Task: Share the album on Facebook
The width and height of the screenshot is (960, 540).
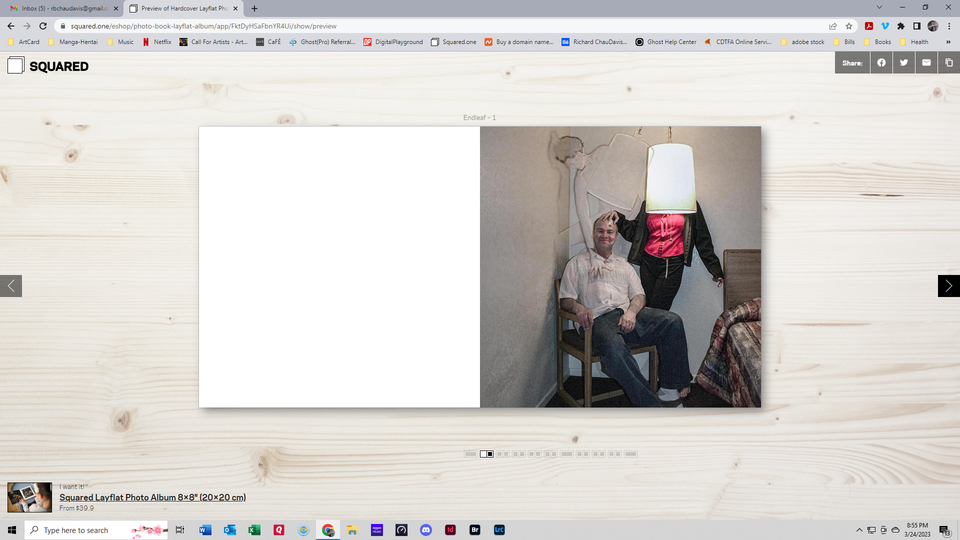Action: tap(881, 62)
